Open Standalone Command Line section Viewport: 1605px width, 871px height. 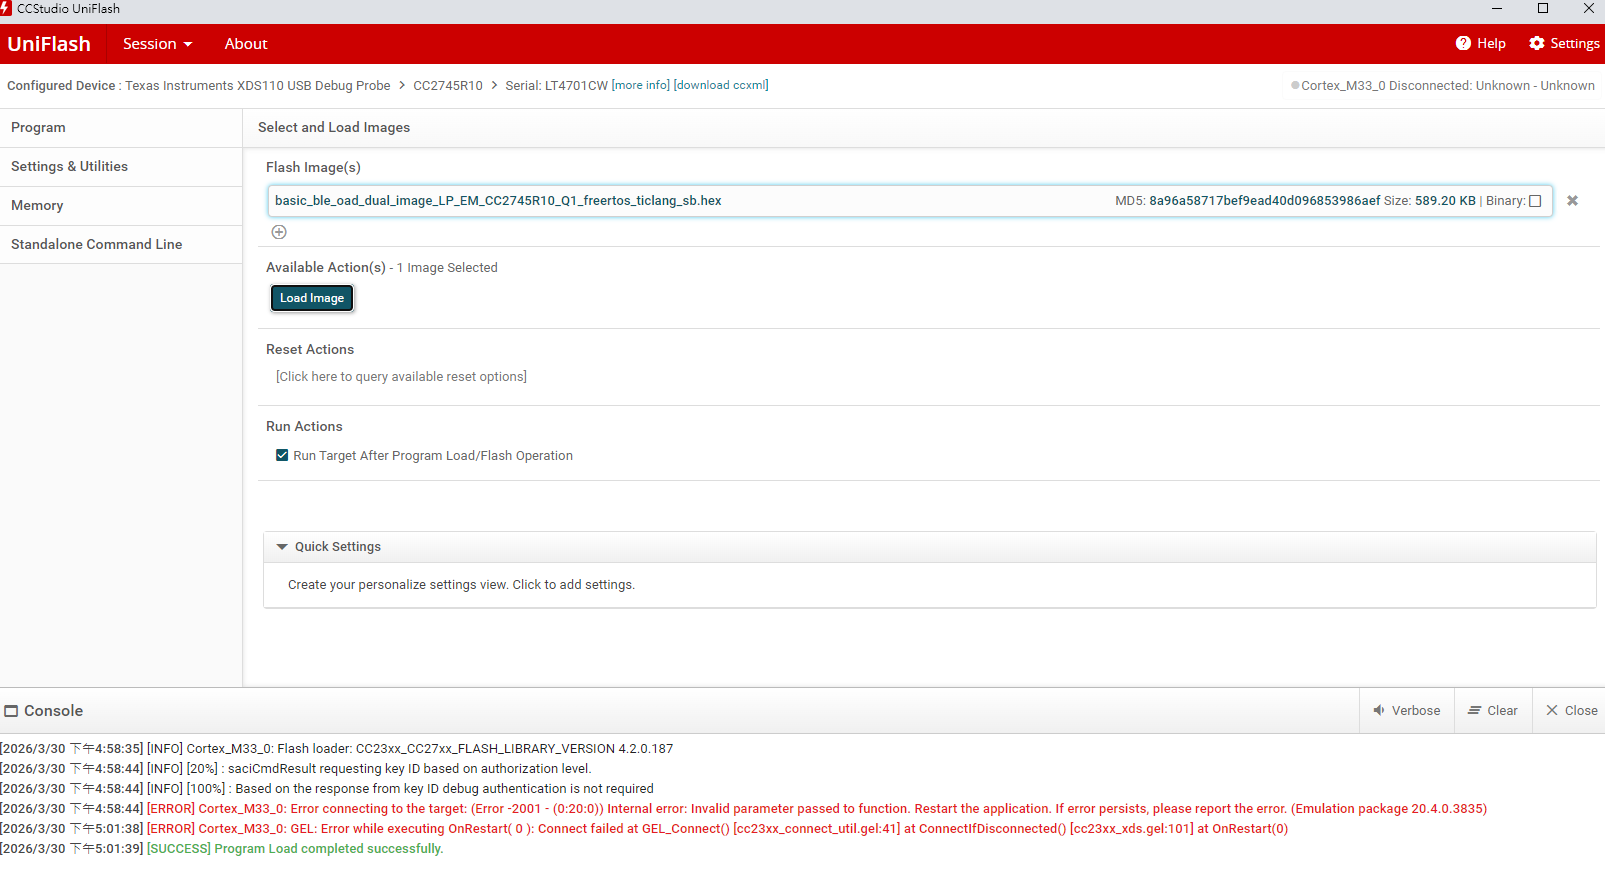(x=121, y=245)
